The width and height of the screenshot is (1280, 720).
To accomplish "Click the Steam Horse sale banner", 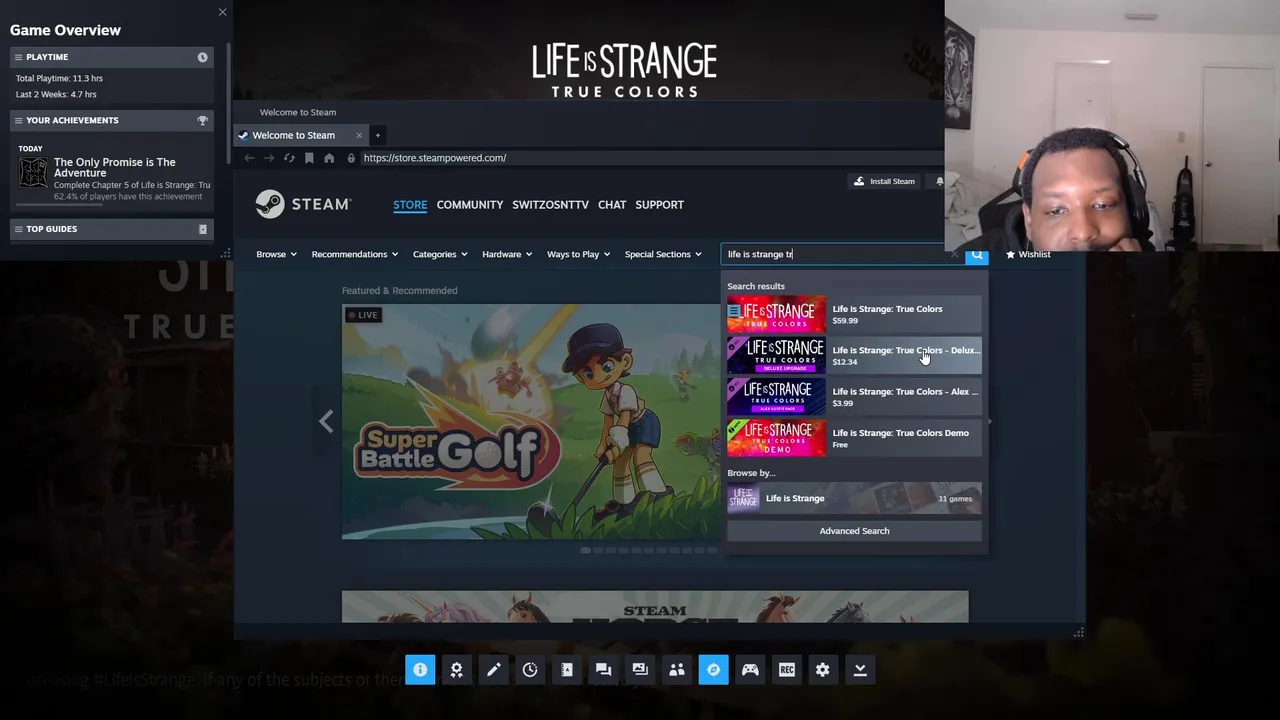I will [655, 607].
